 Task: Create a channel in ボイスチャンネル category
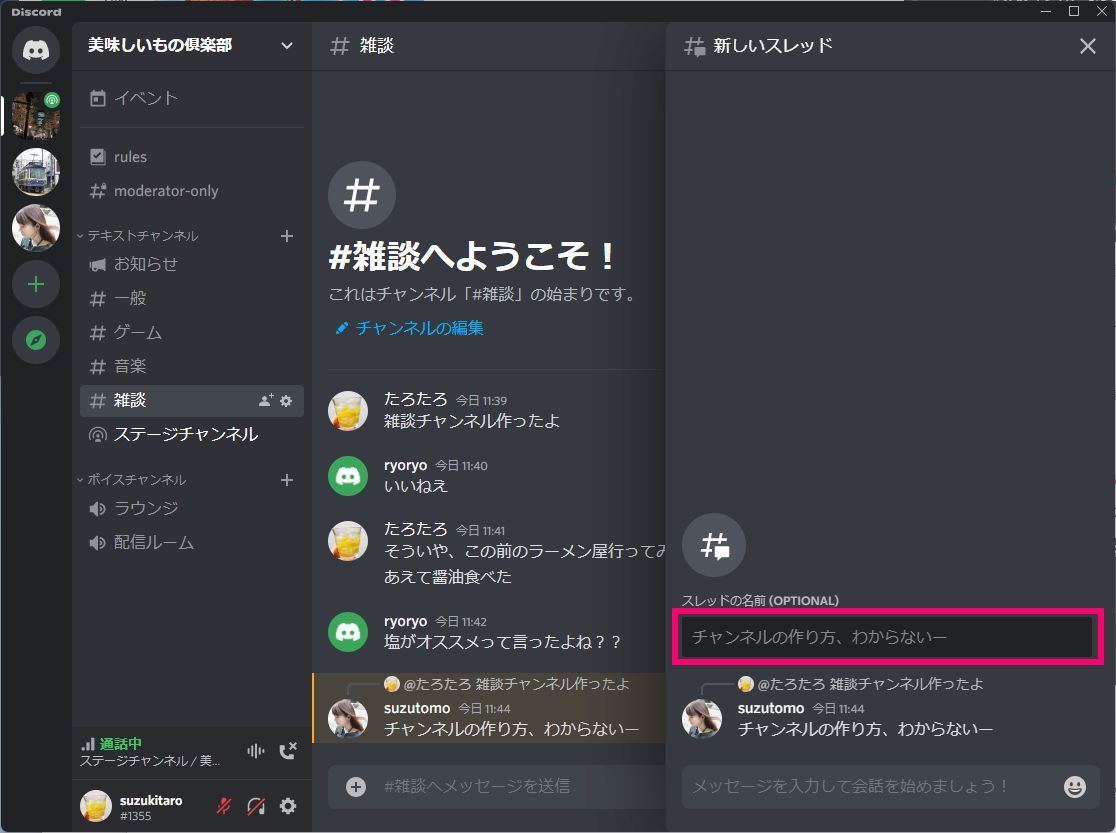point(287,480)
